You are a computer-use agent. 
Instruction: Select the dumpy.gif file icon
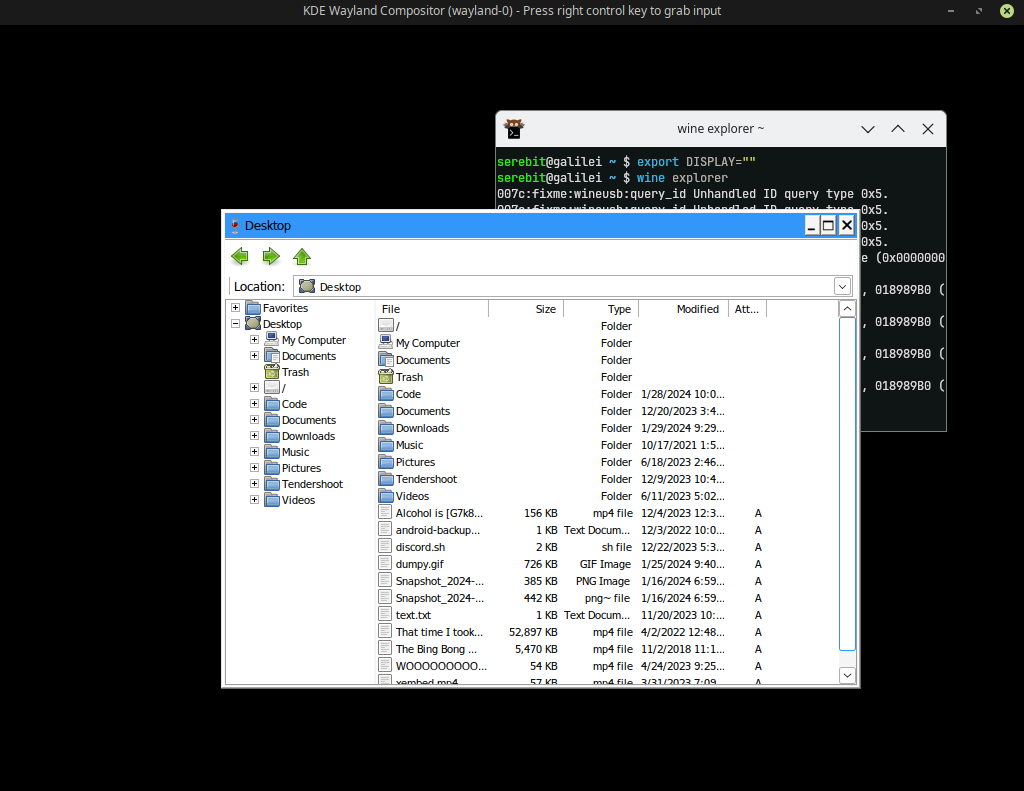[x=387, y=564]
